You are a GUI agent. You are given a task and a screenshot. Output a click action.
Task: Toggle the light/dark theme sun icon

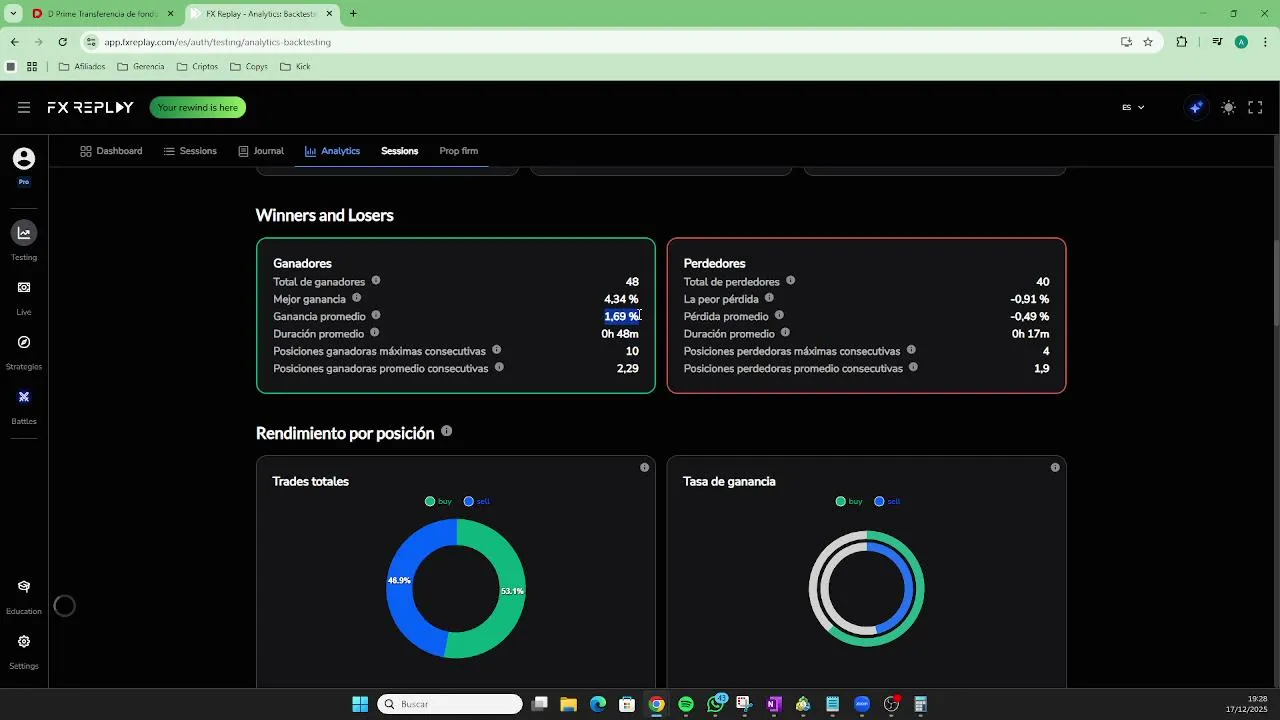[x=1229, y=107]
